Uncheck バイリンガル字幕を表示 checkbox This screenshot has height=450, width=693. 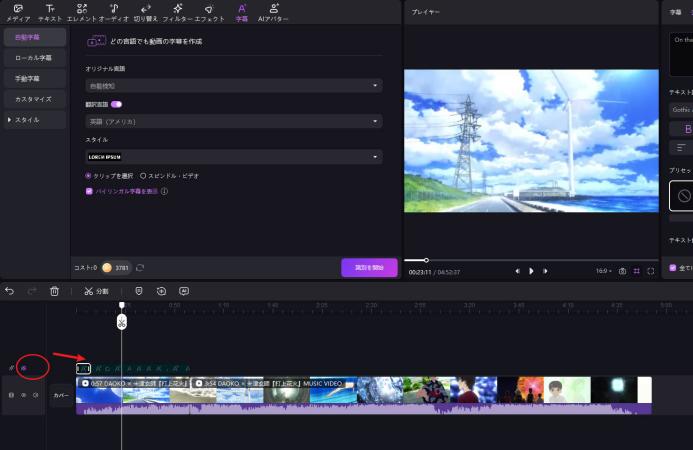pyautogui.click(x=89, y=190)
